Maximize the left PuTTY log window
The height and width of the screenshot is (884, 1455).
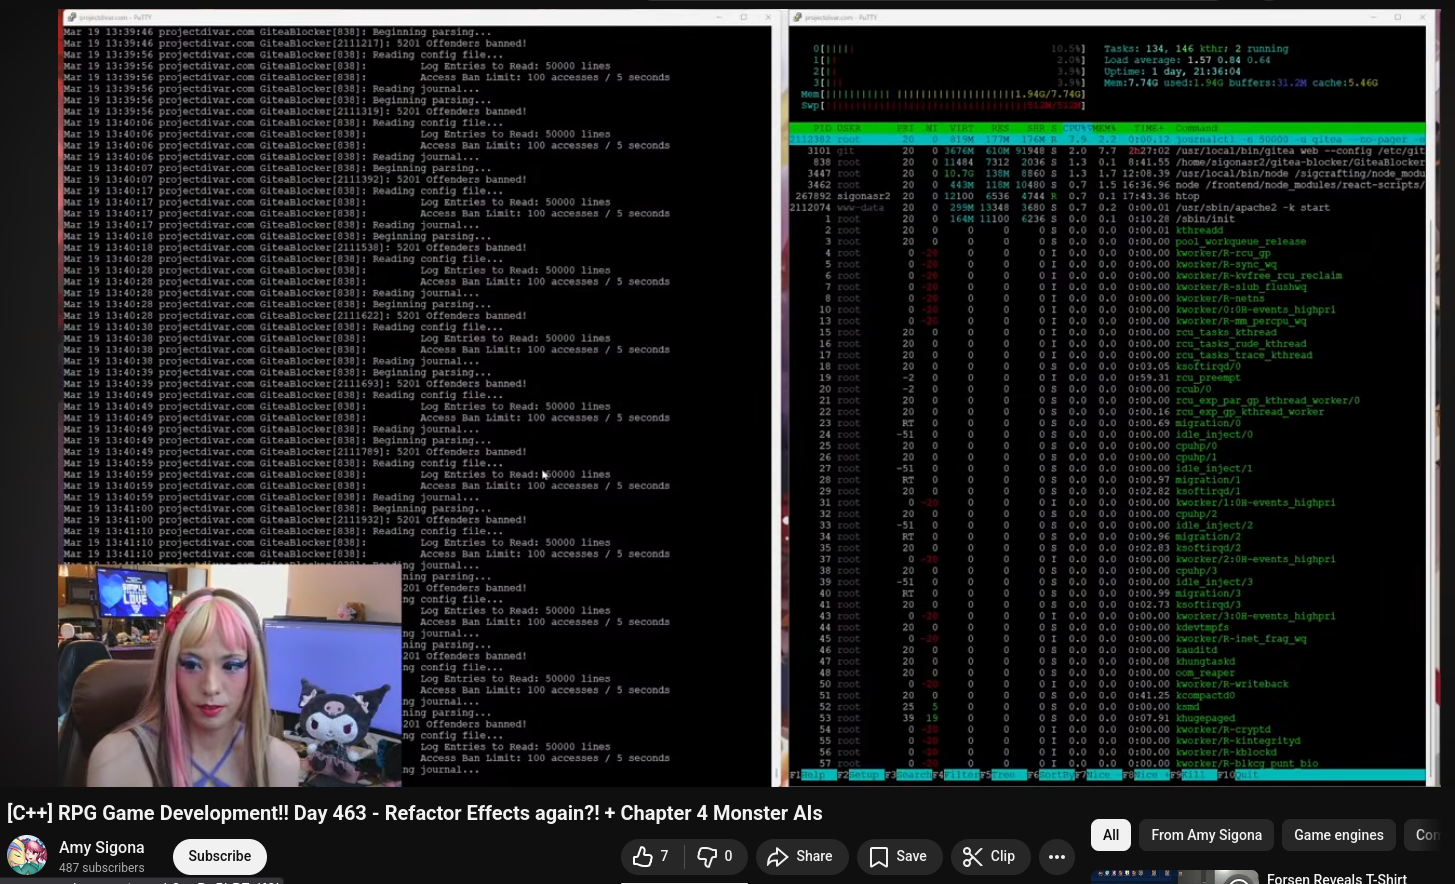pos(743,17)
